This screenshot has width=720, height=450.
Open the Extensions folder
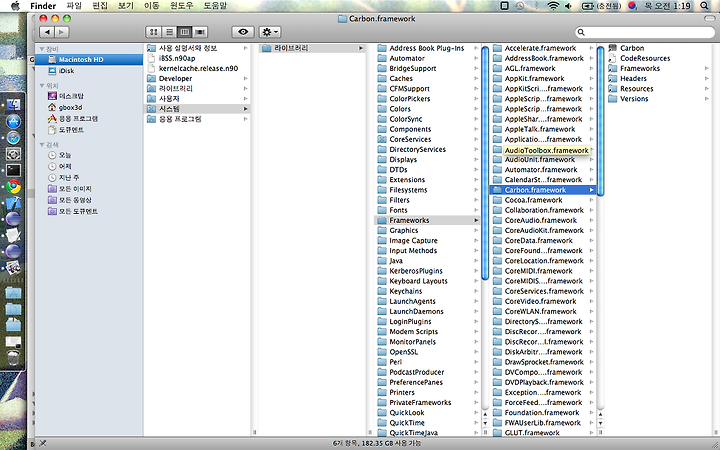[428, 180]
